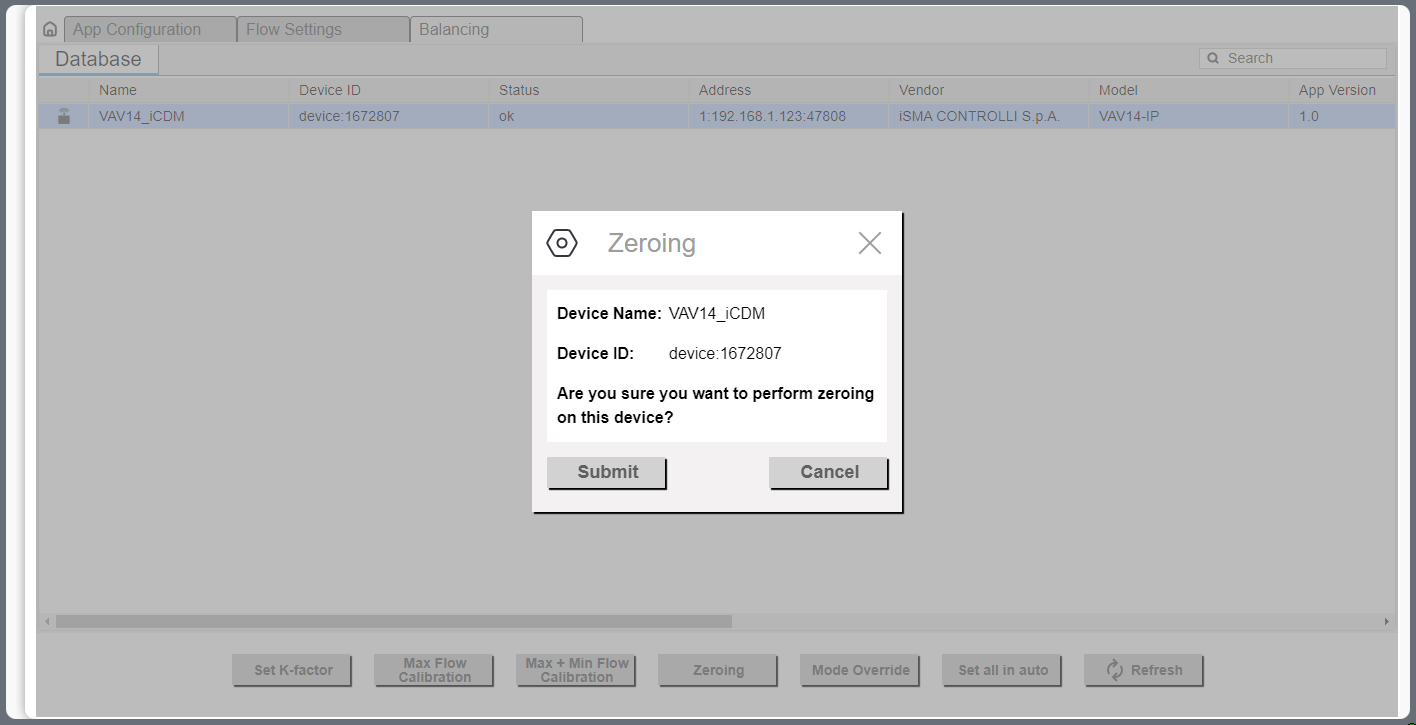This screenshot has width=1416, height=725.
Task: Cancel the zeroing dialog
Action: (x=828, y=472)
